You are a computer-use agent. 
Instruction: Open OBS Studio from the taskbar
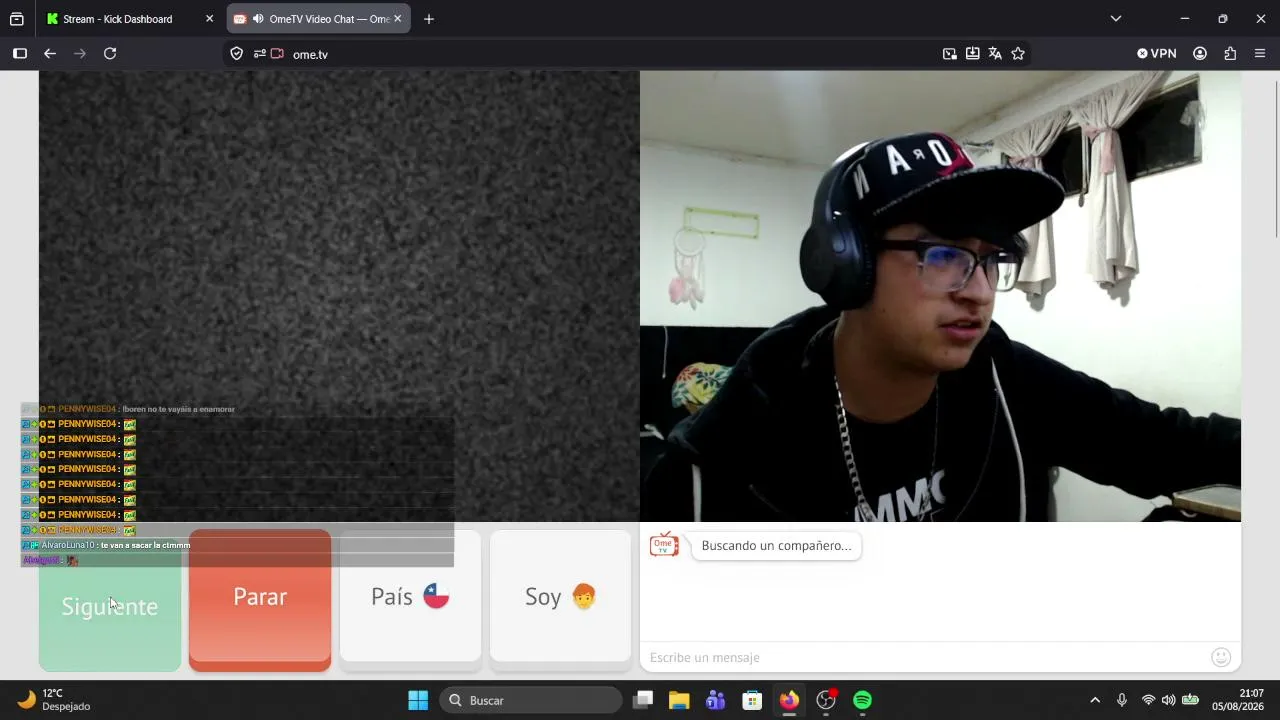click(826, 700)
